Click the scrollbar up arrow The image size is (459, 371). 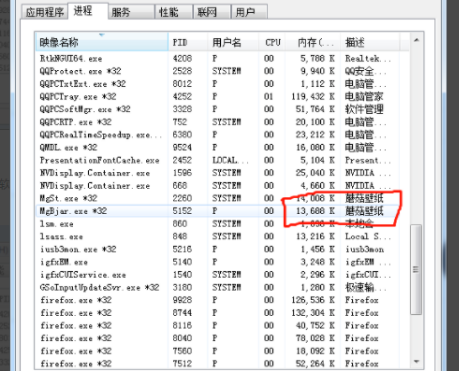coord(416,40)
